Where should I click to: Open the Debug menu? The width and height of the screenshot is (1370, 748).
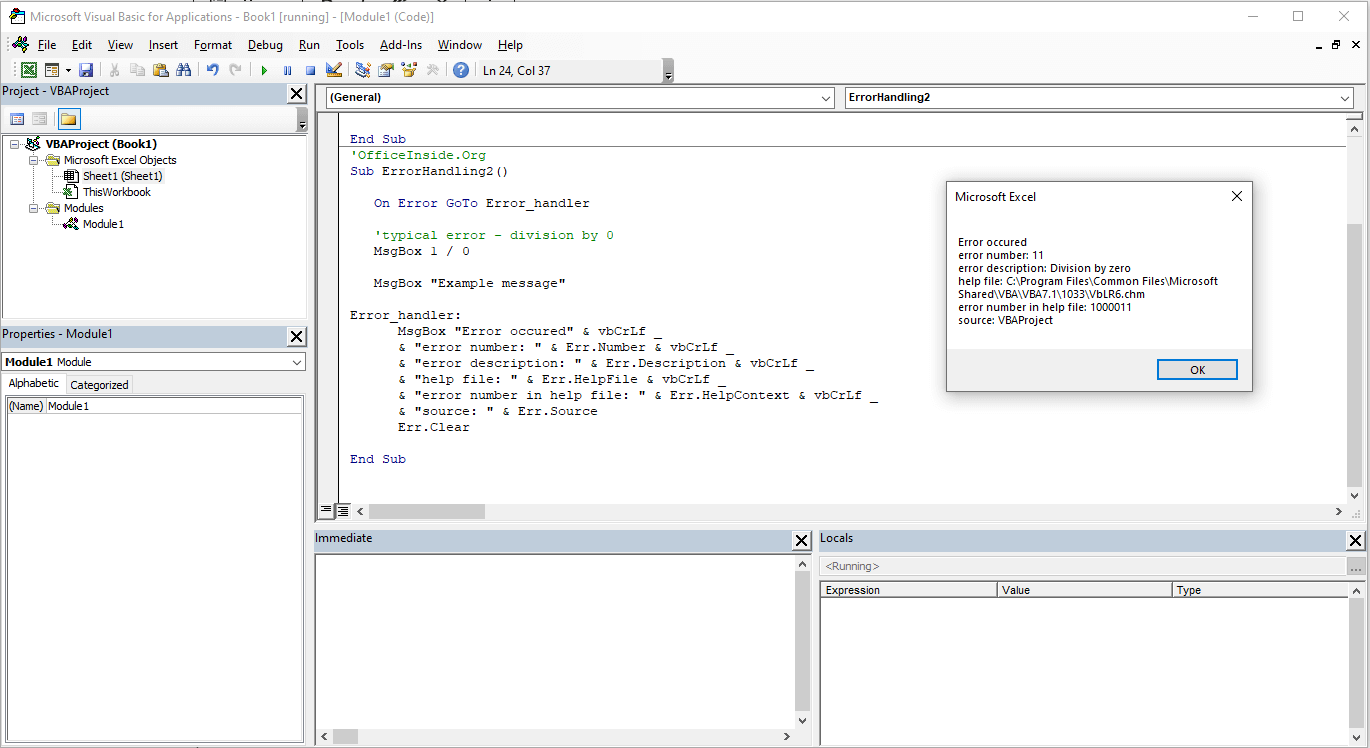pyautogui.click(x=265, y=45)
